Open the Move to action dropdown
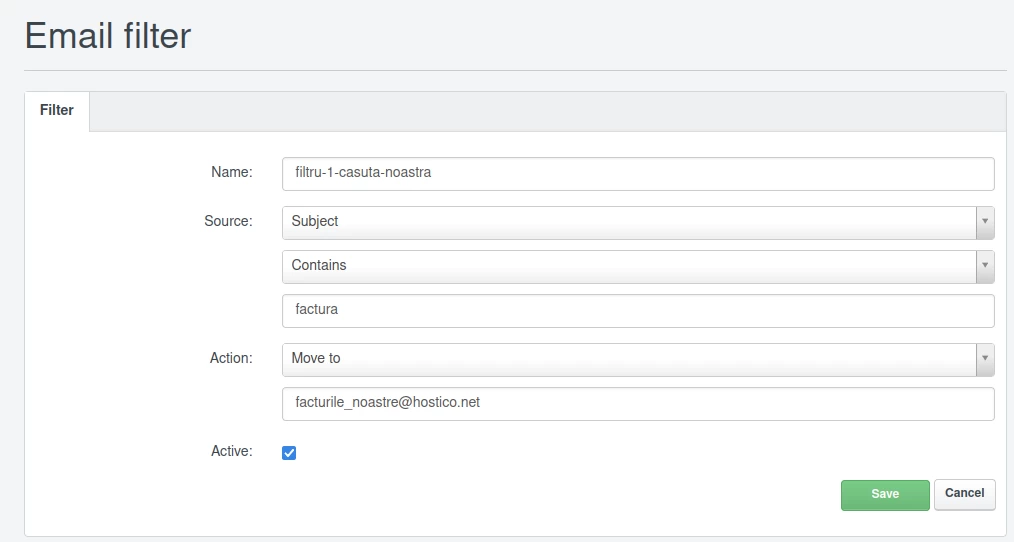This screenshot has height=542, width=1014. [630, 359]
